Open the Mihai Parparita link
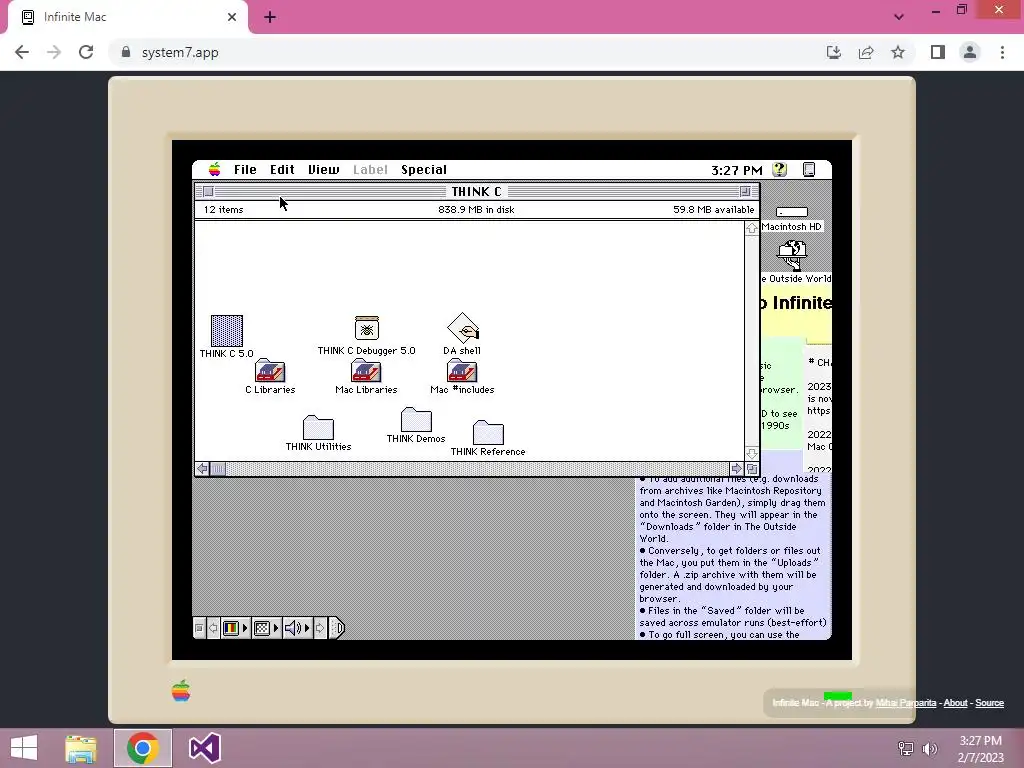1024x768 pixels. [x=906, y=703]
